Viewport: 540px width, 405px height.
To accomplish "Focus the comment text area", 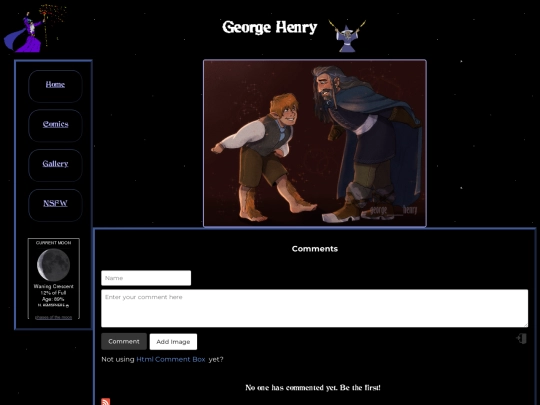I will tap(314, 308).
